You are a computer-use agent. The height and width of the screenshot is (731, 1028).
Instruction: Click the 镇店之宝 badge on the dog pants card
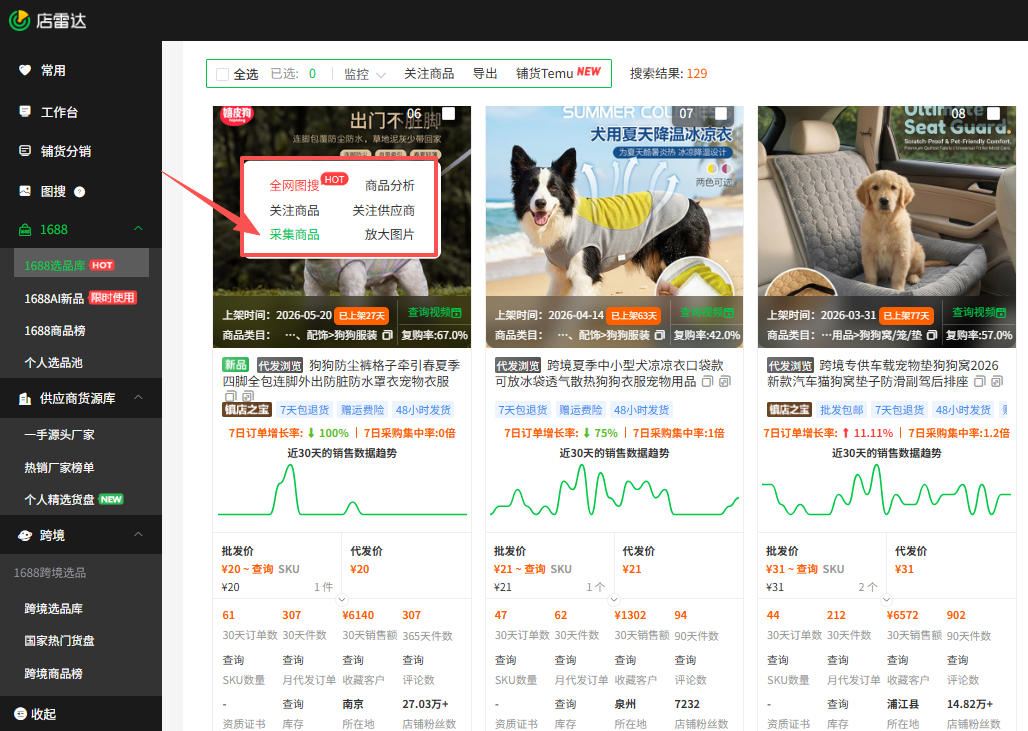click(x=247, y=410)
